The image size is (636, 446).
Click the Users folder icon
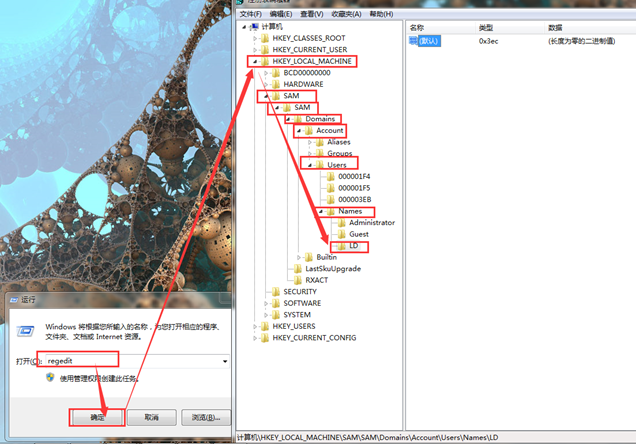coord(320,165)
